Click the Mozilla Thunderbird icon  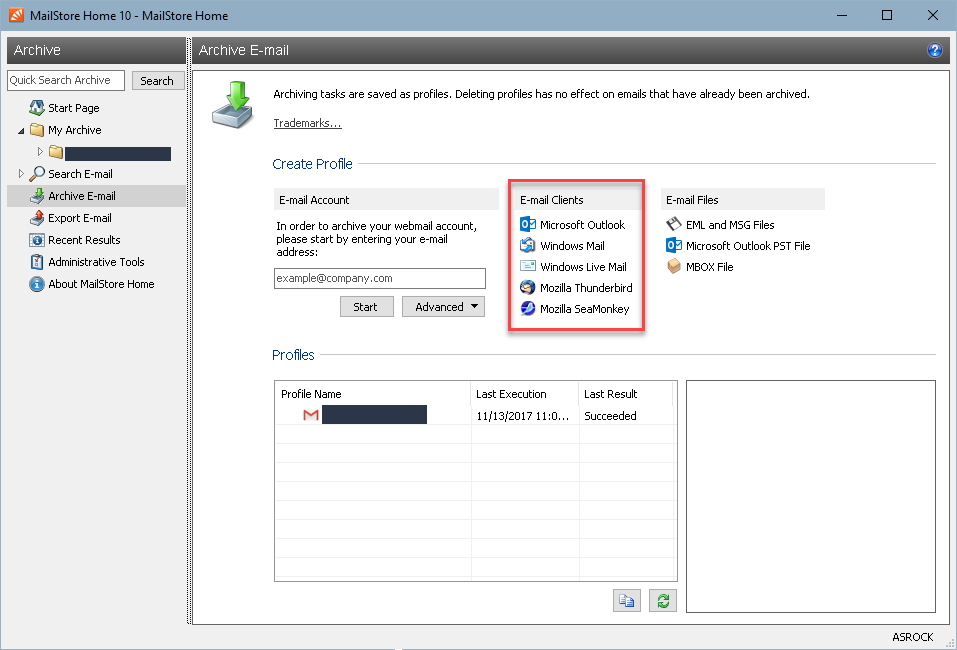pos(528,287)
